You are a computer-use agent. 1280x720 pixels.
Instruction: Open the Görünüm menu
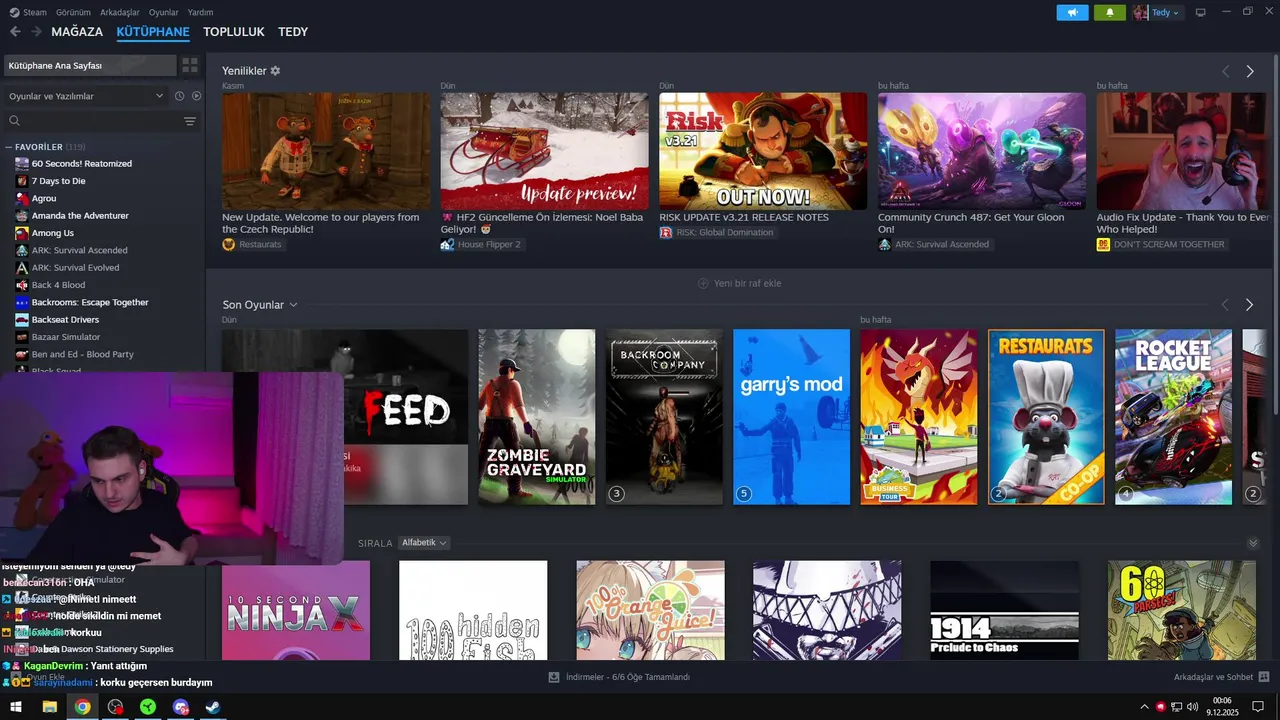click(x=73, y=12)
